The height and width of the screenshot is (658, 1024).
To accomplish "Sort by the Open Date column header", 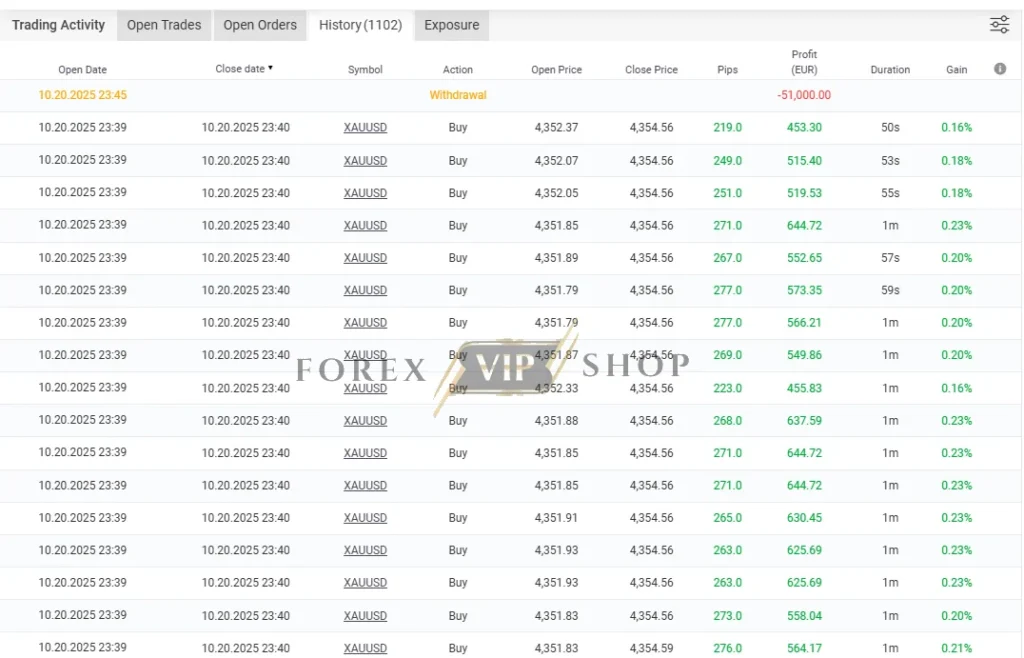I will 82,69.
